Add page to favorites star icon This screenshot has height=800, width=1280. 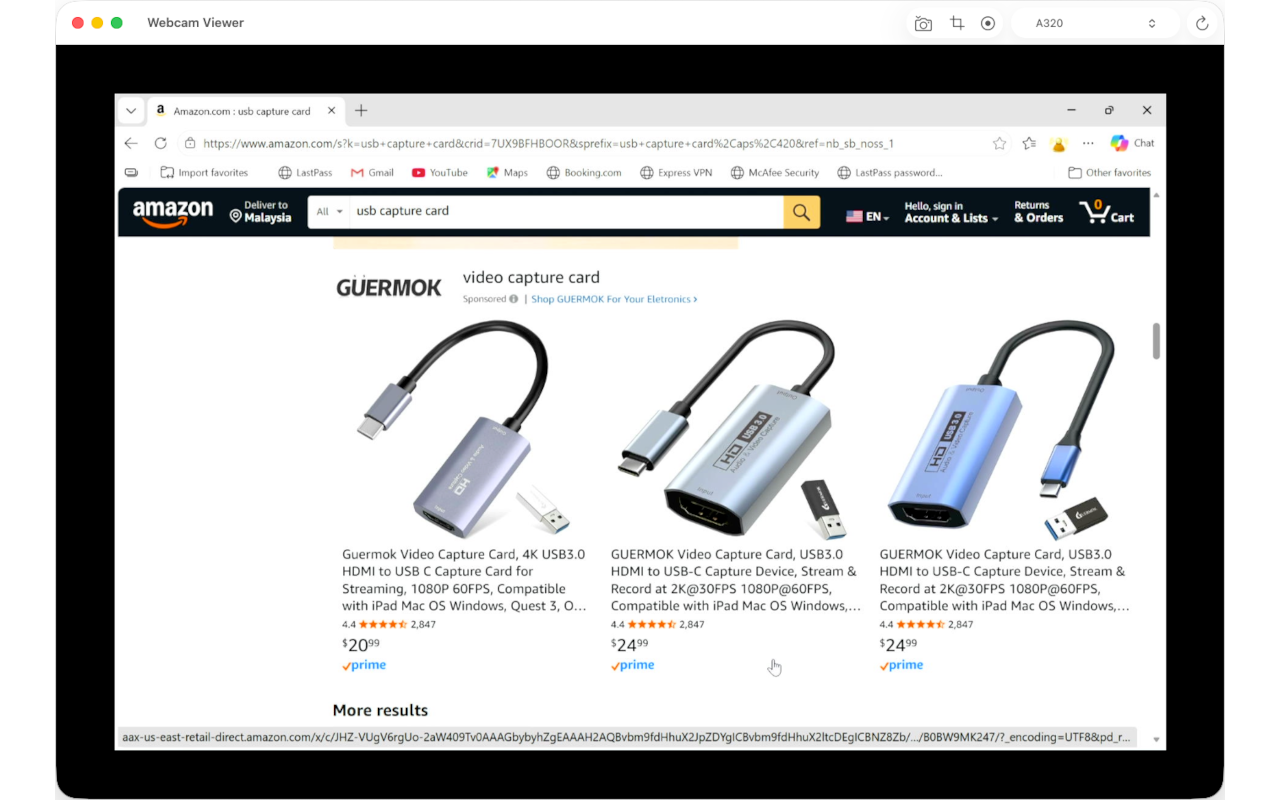click(999, 143)
